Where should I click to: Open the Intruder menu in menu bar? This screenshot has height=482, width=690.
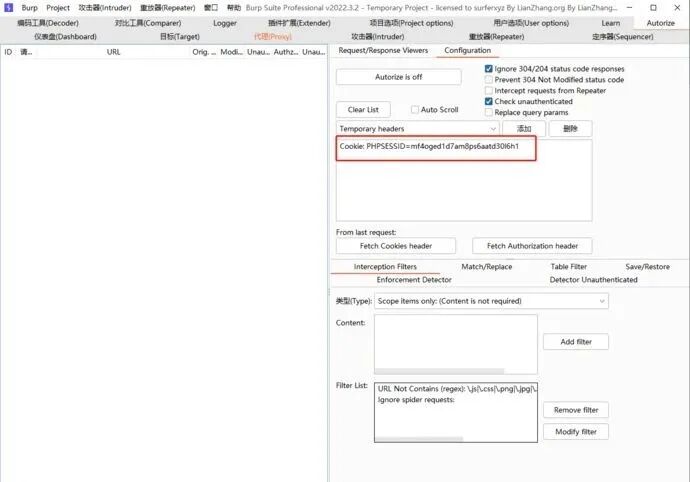coord(105,8)
